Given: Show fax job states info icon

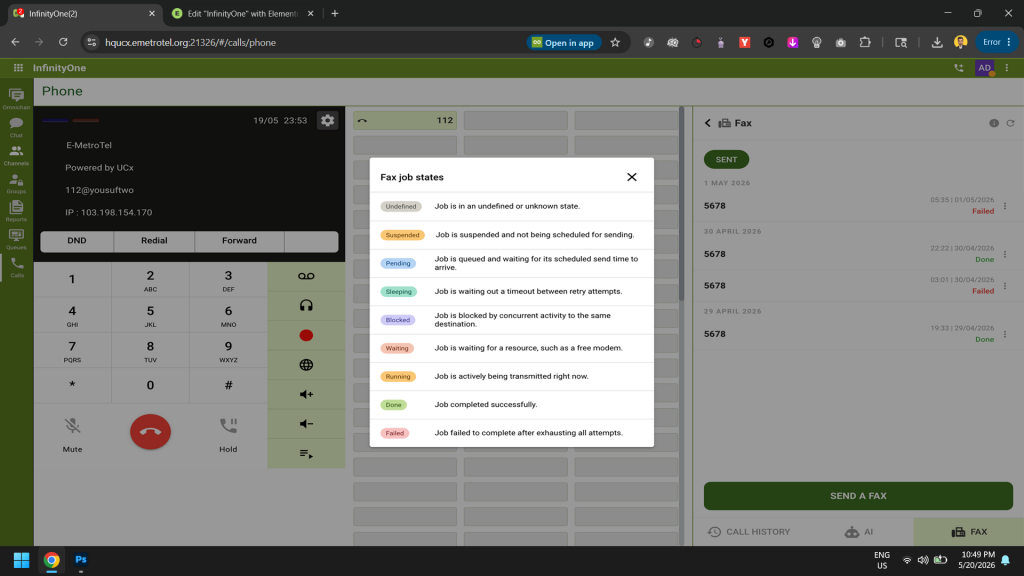Looking at the screenshot, I should [994, 123].
